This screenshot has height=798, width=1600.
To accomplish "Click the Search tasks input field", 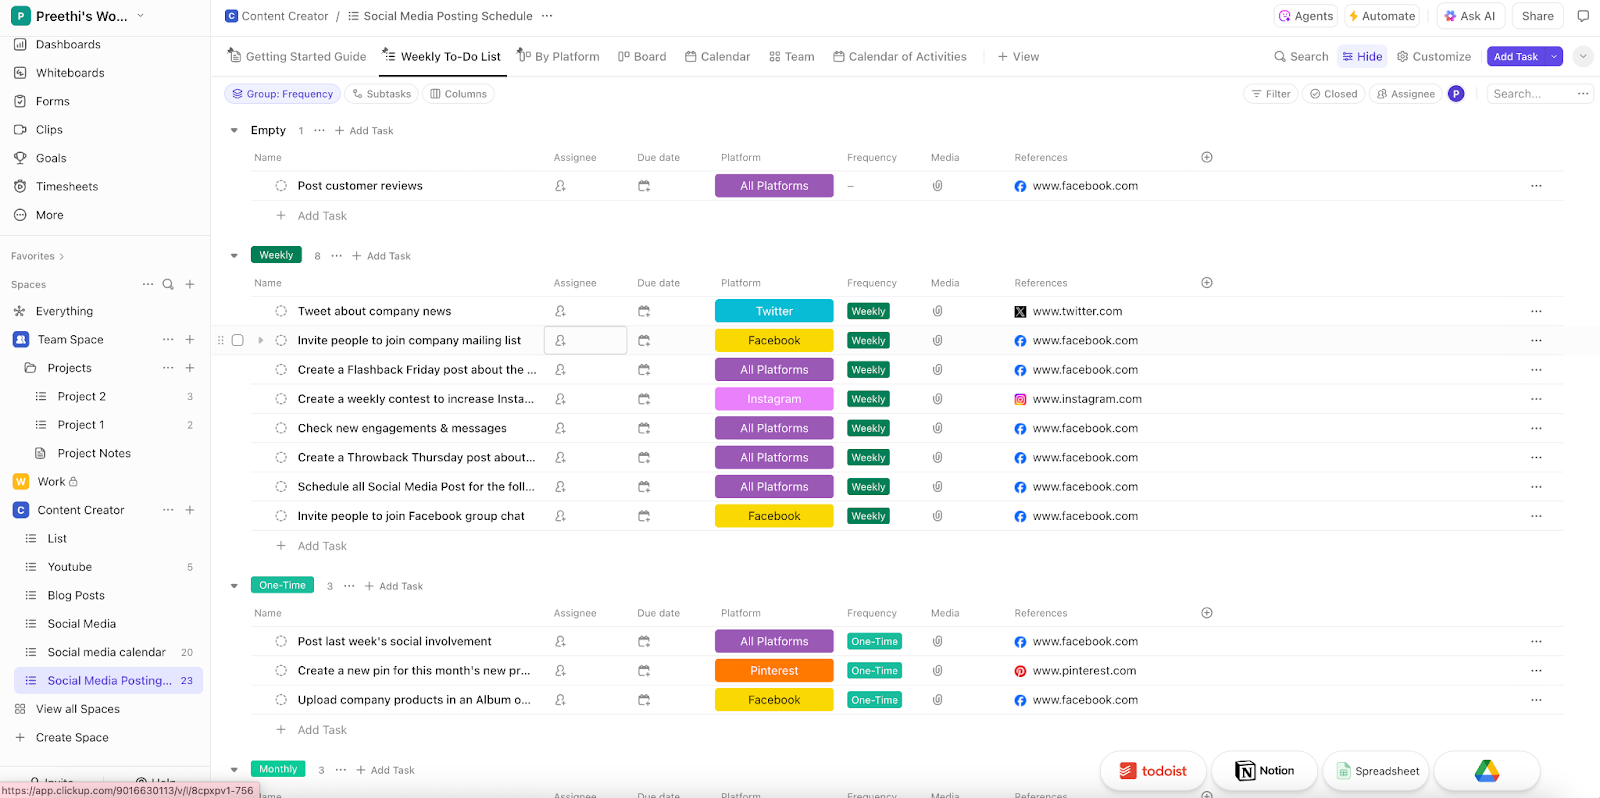I will 1528,94.
